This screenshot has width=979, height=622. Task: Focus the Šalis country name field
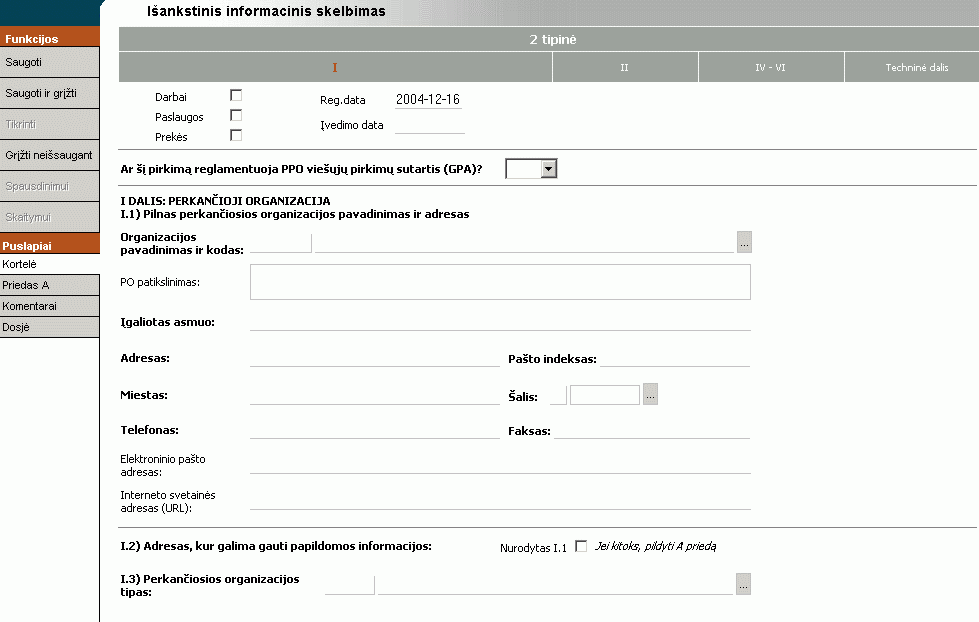[x=605, y=396]
